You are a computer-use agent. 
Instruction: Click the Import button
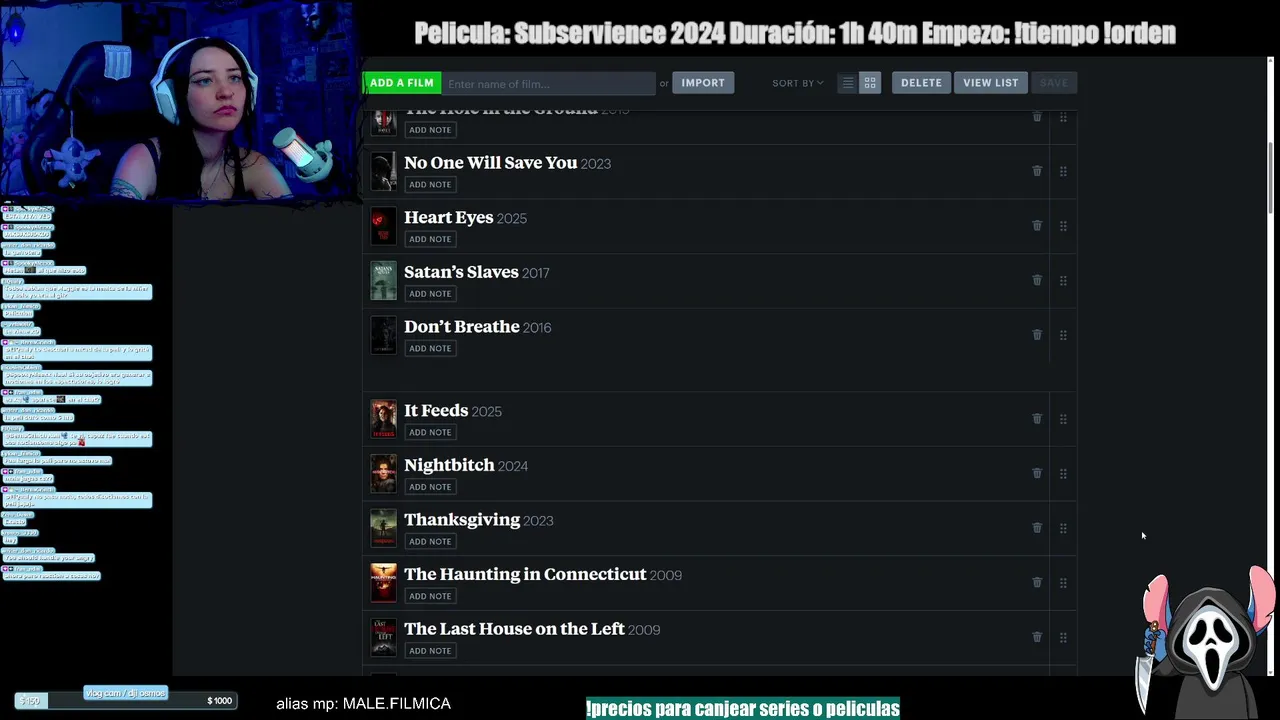[x=703, y=83]
